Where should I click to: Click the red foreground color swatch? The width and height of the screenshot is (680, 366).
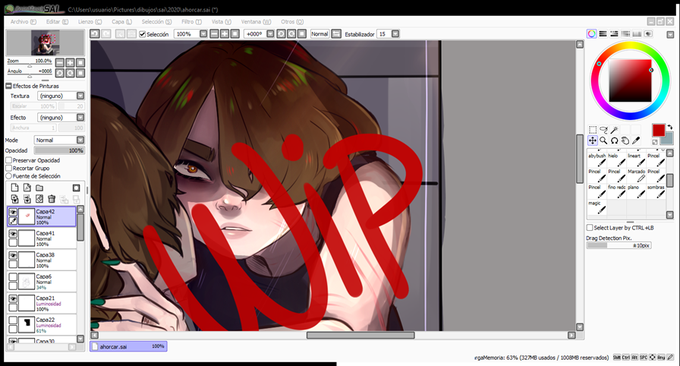pyautogui.click(x=658, y=130)
